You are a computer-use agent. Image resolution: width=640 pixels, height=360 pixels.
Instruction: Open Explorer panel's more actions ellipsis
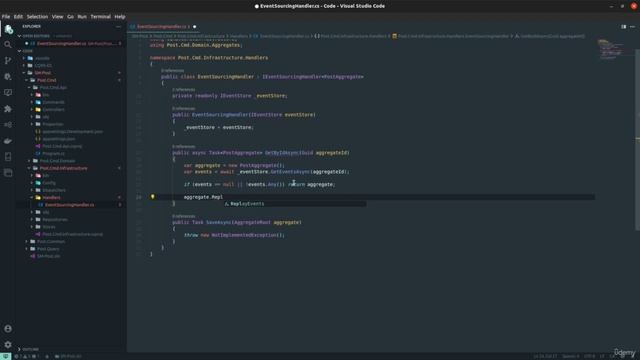pos(119,27)
